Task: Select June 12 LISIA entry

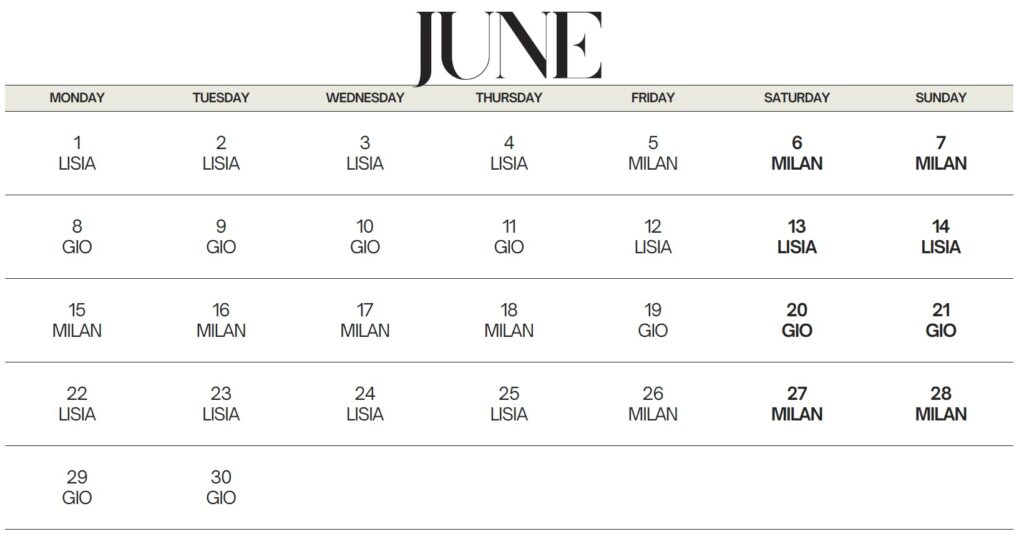Action: pos(653,237)
